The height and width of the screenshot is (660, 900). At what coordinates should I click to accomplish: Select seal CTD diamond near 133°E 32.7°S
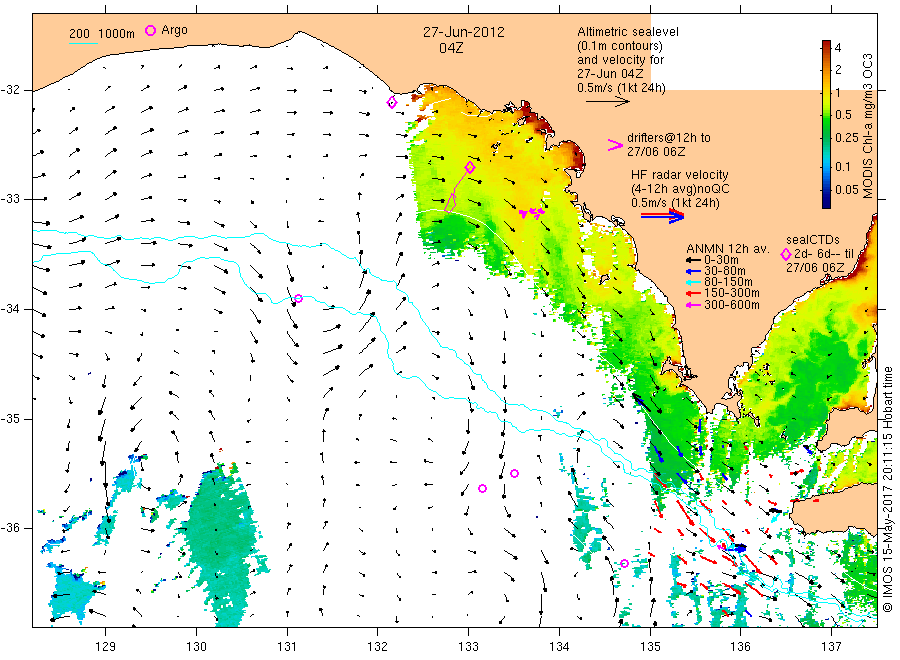pos(470,167)
